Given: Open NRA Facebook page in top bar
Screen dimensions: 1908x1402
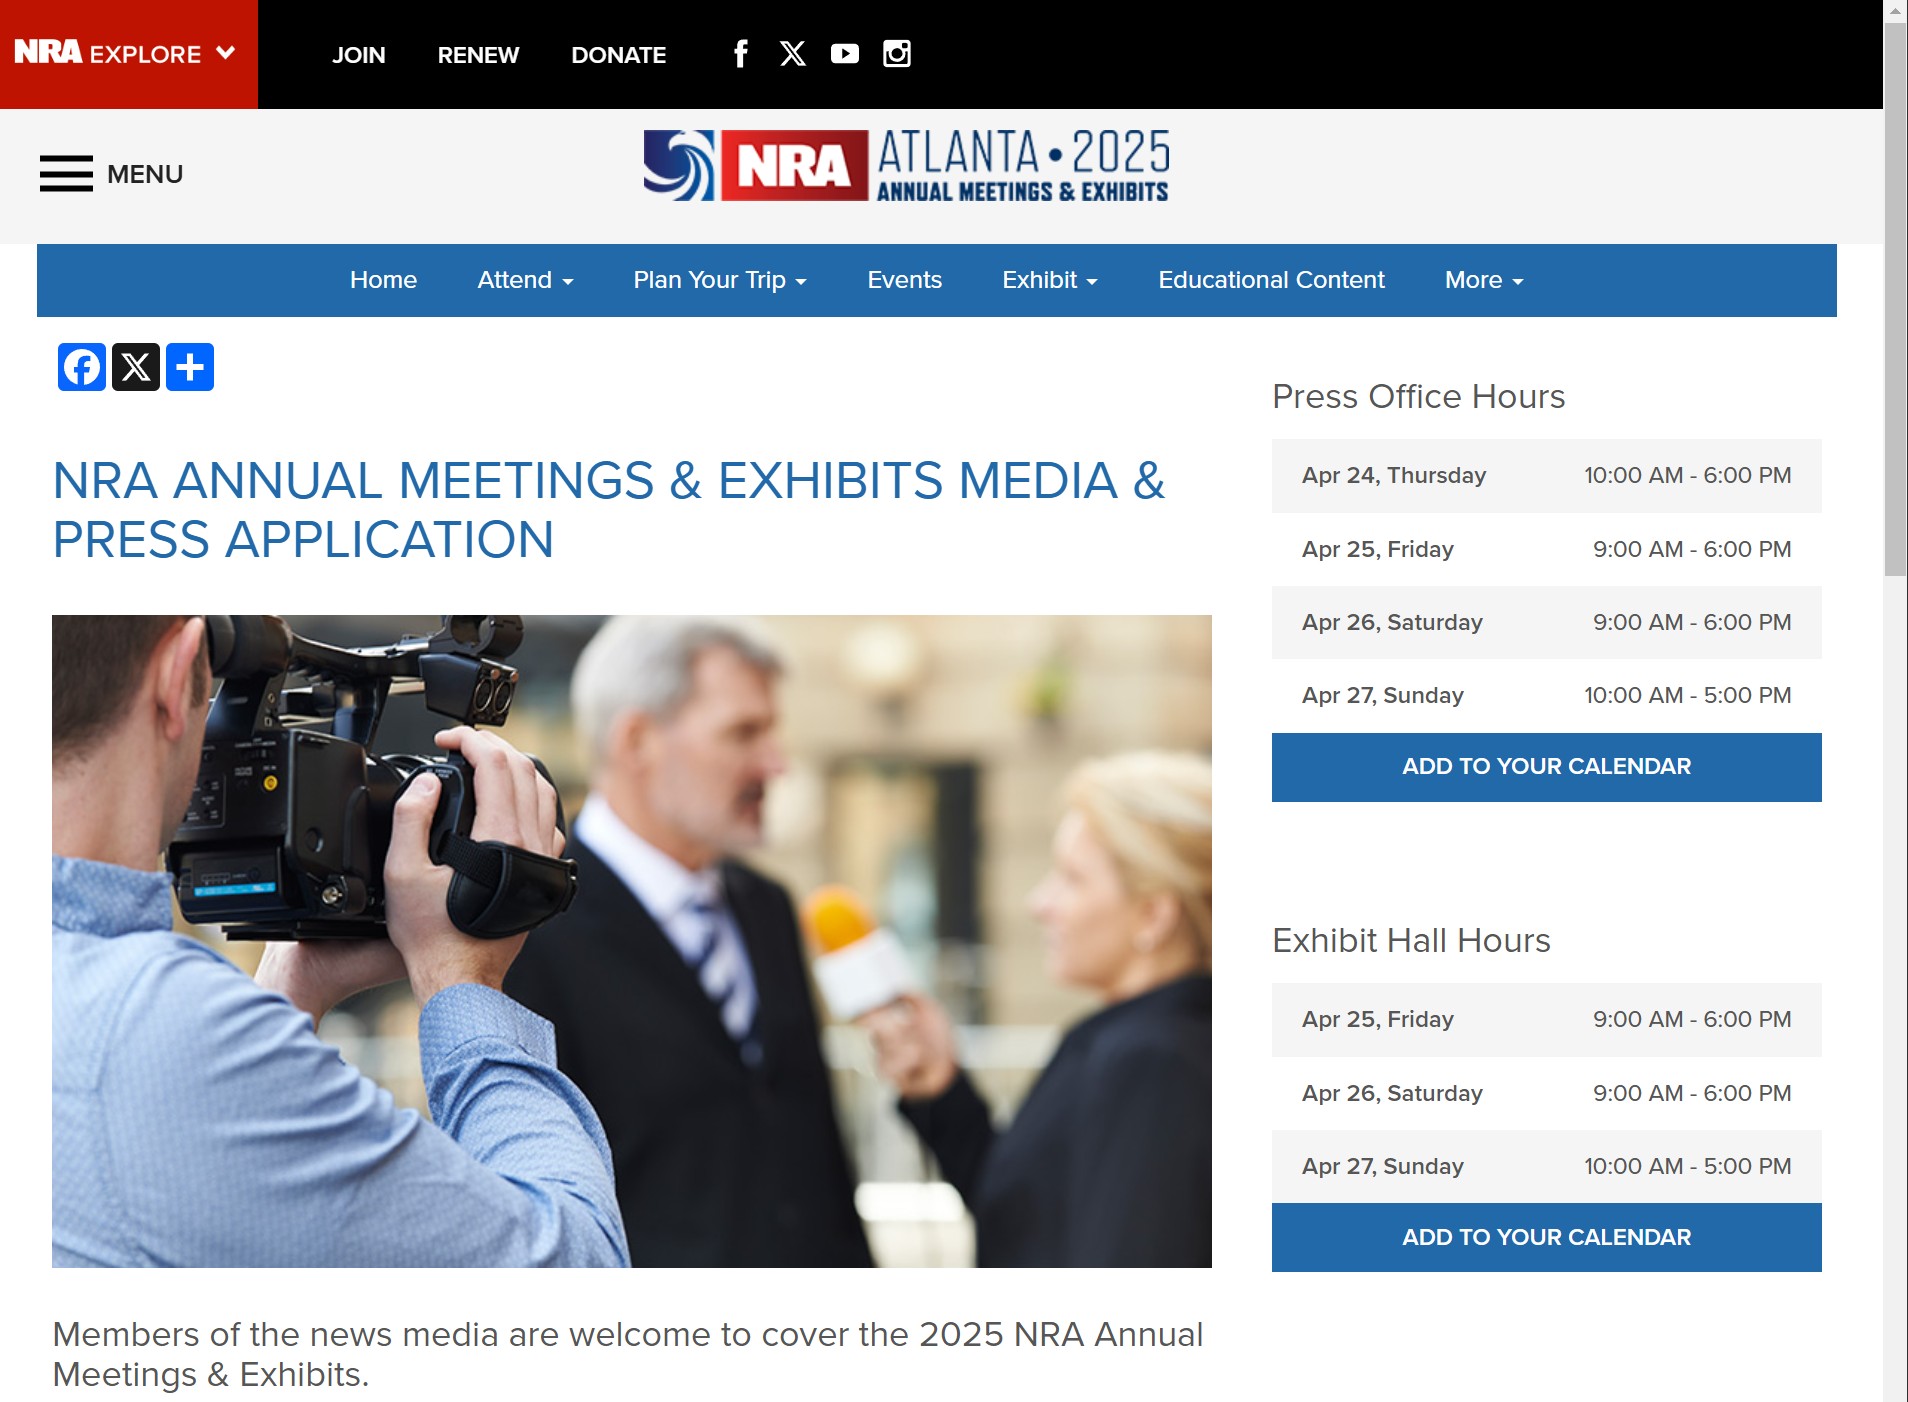Looking at the screenshot, I should (740, 54).
